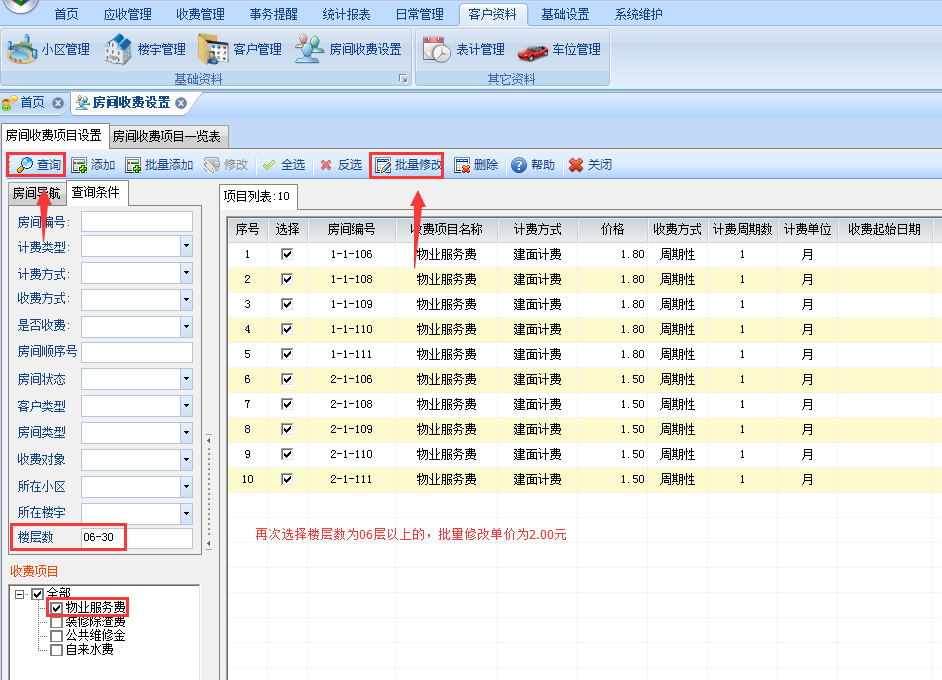Viewport: 942px width, 680px height.
Task: Click the 批量添加 batch add icon
Action: pos(133,165)
